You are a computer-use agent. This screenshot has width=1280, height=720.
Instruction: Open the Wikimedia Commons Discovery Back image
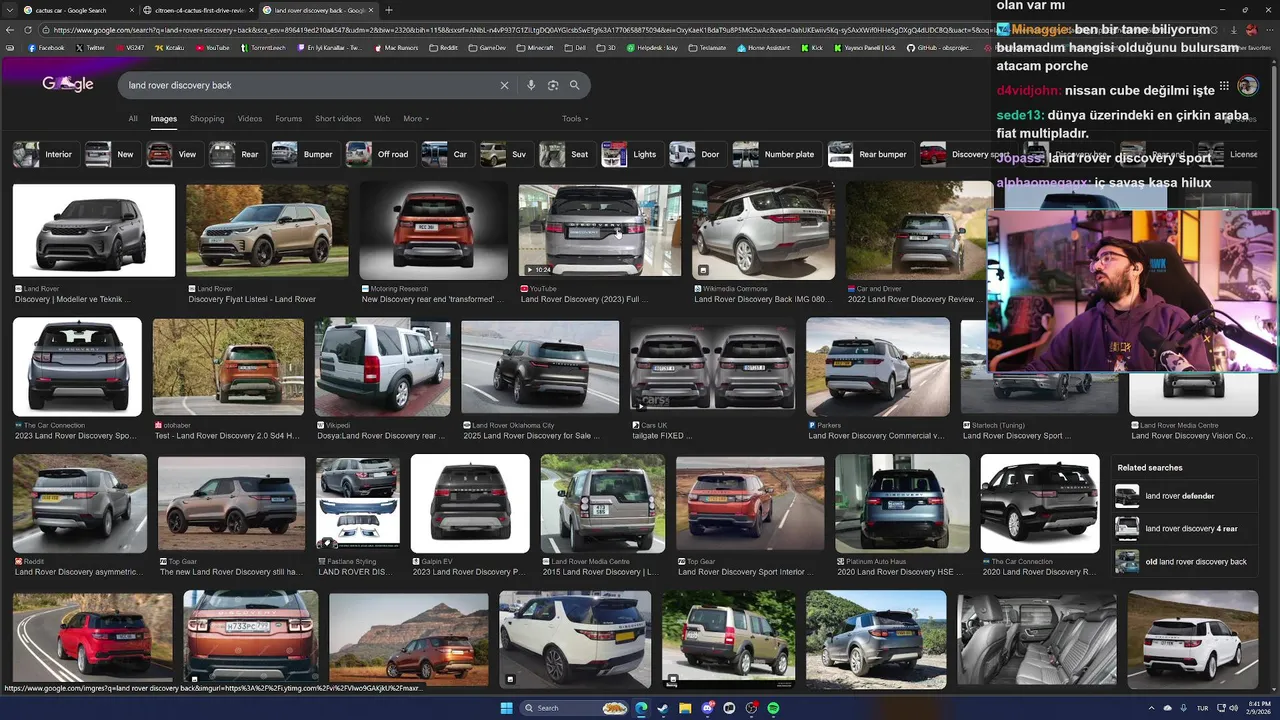coord(763,231)
